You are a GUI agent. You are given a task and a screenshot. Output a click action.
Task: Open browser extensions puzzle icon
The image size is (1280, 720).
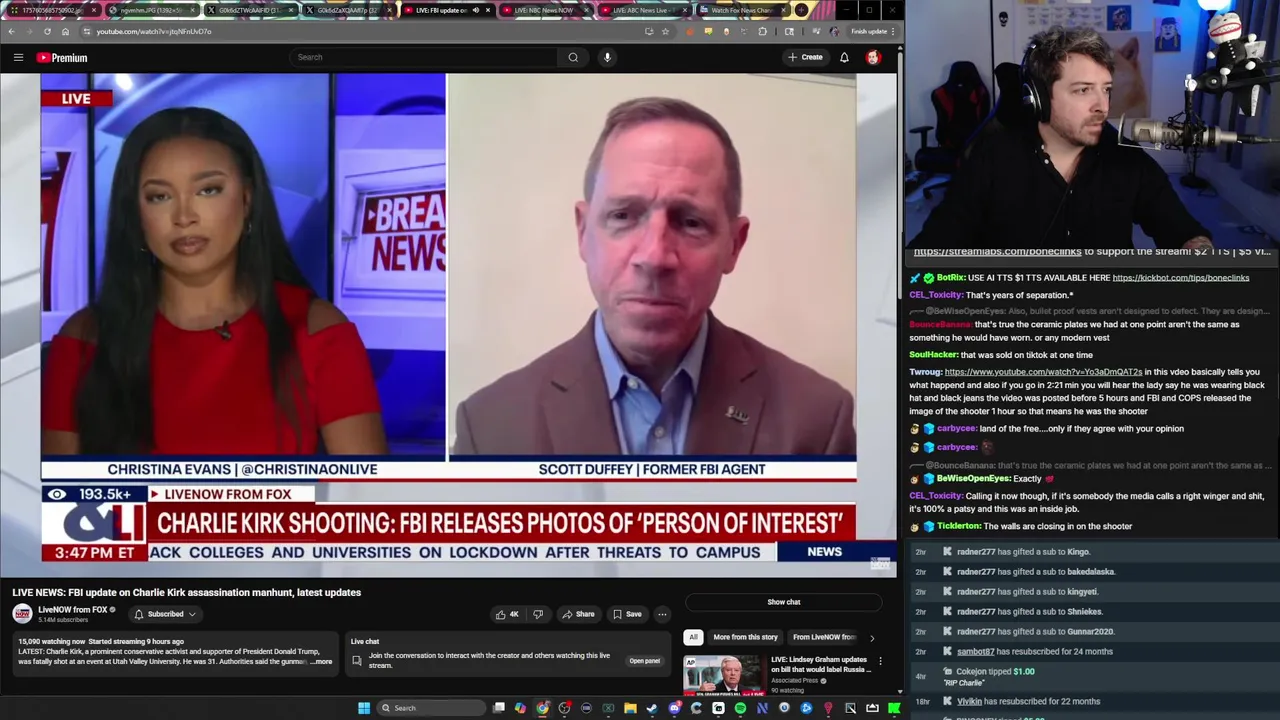(763, 31)
